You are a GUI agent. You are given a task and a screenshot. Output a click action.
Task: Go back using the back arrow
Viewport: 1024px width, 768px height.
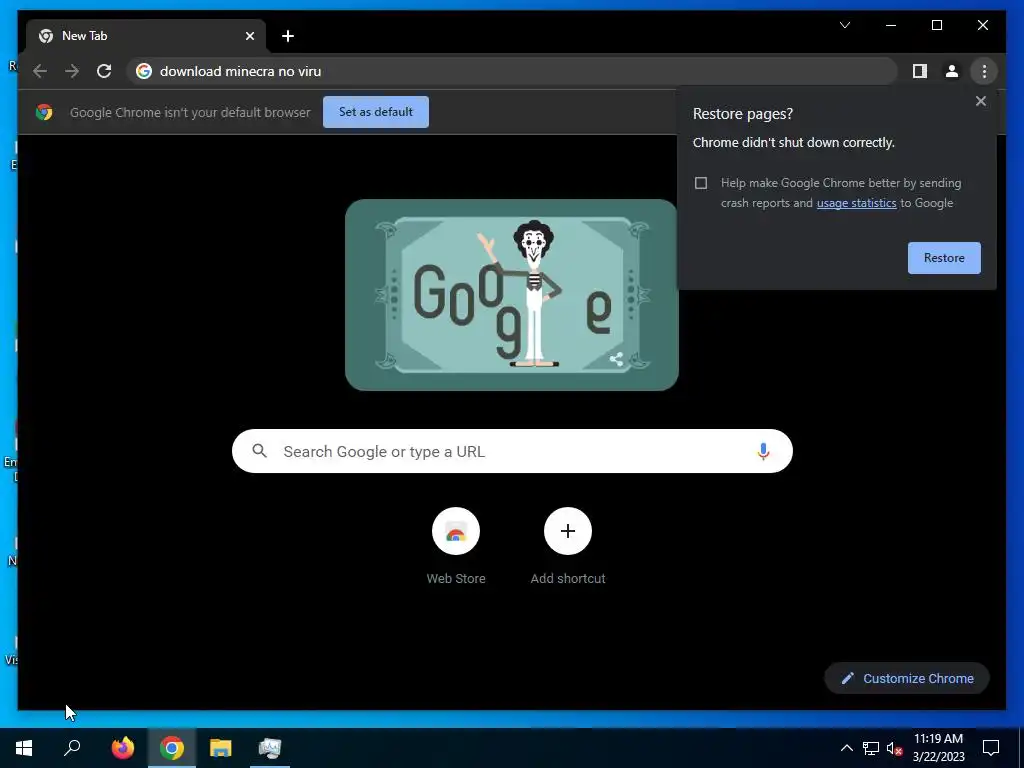tap(40, 71)
